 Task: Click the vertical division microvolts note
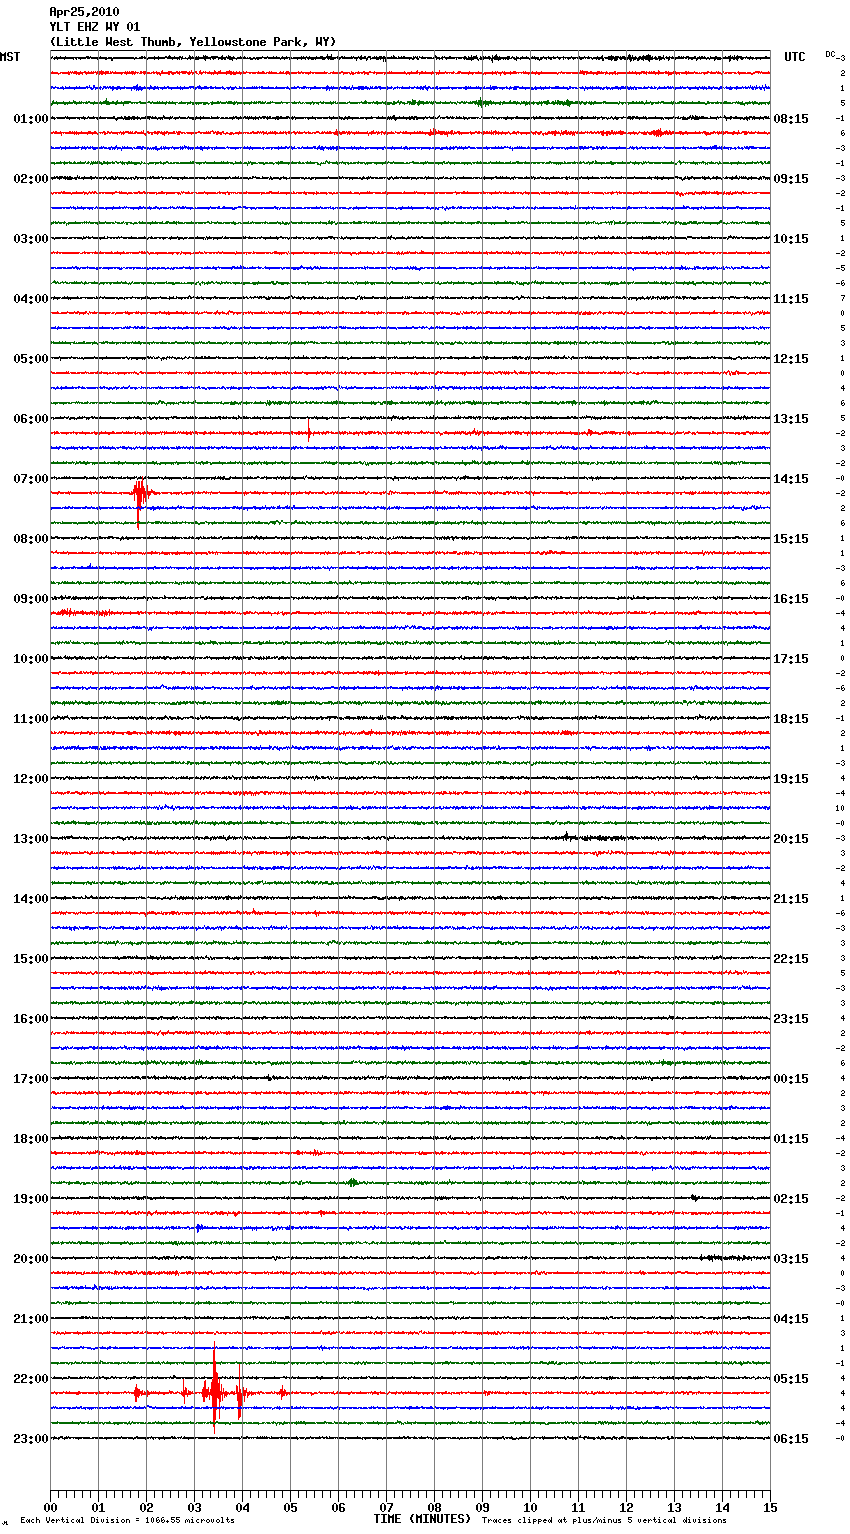[x=127, y=1521]
